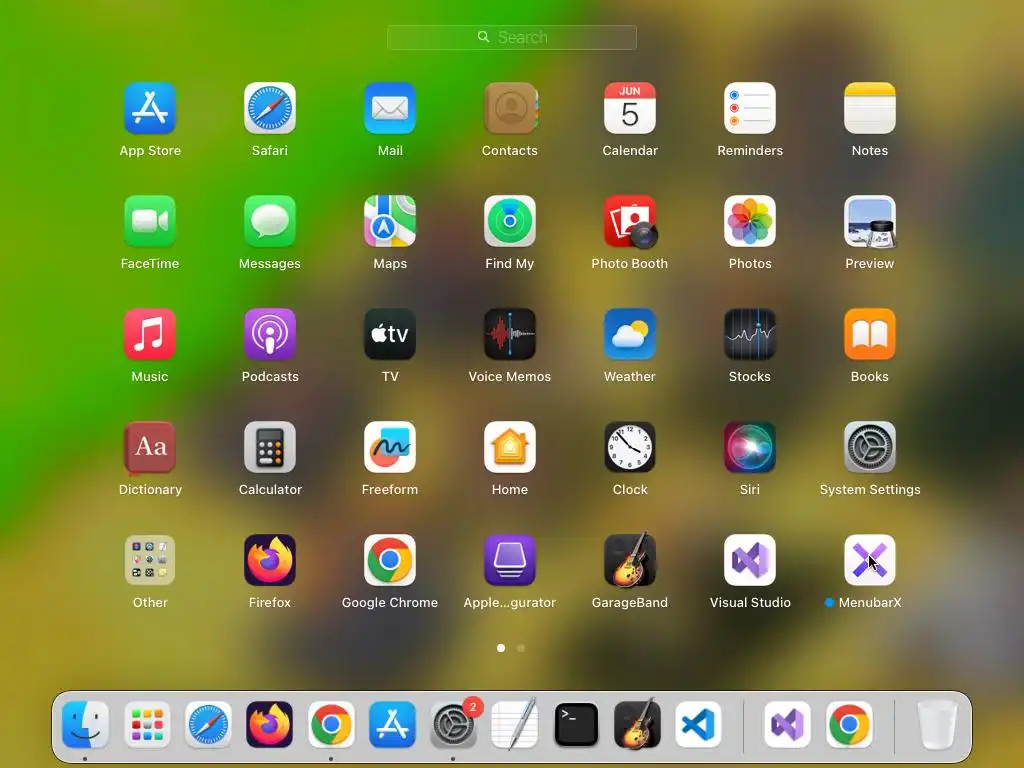Open the first Chrome icon in the Dock
Image resolution: width=1024 pixels, height=768 pixels.
pos(331,724)
